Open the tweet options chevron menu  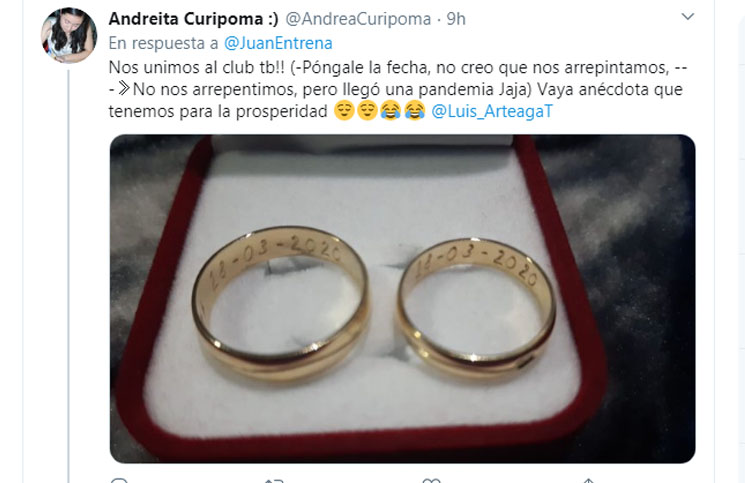click(x=688, y=17)
